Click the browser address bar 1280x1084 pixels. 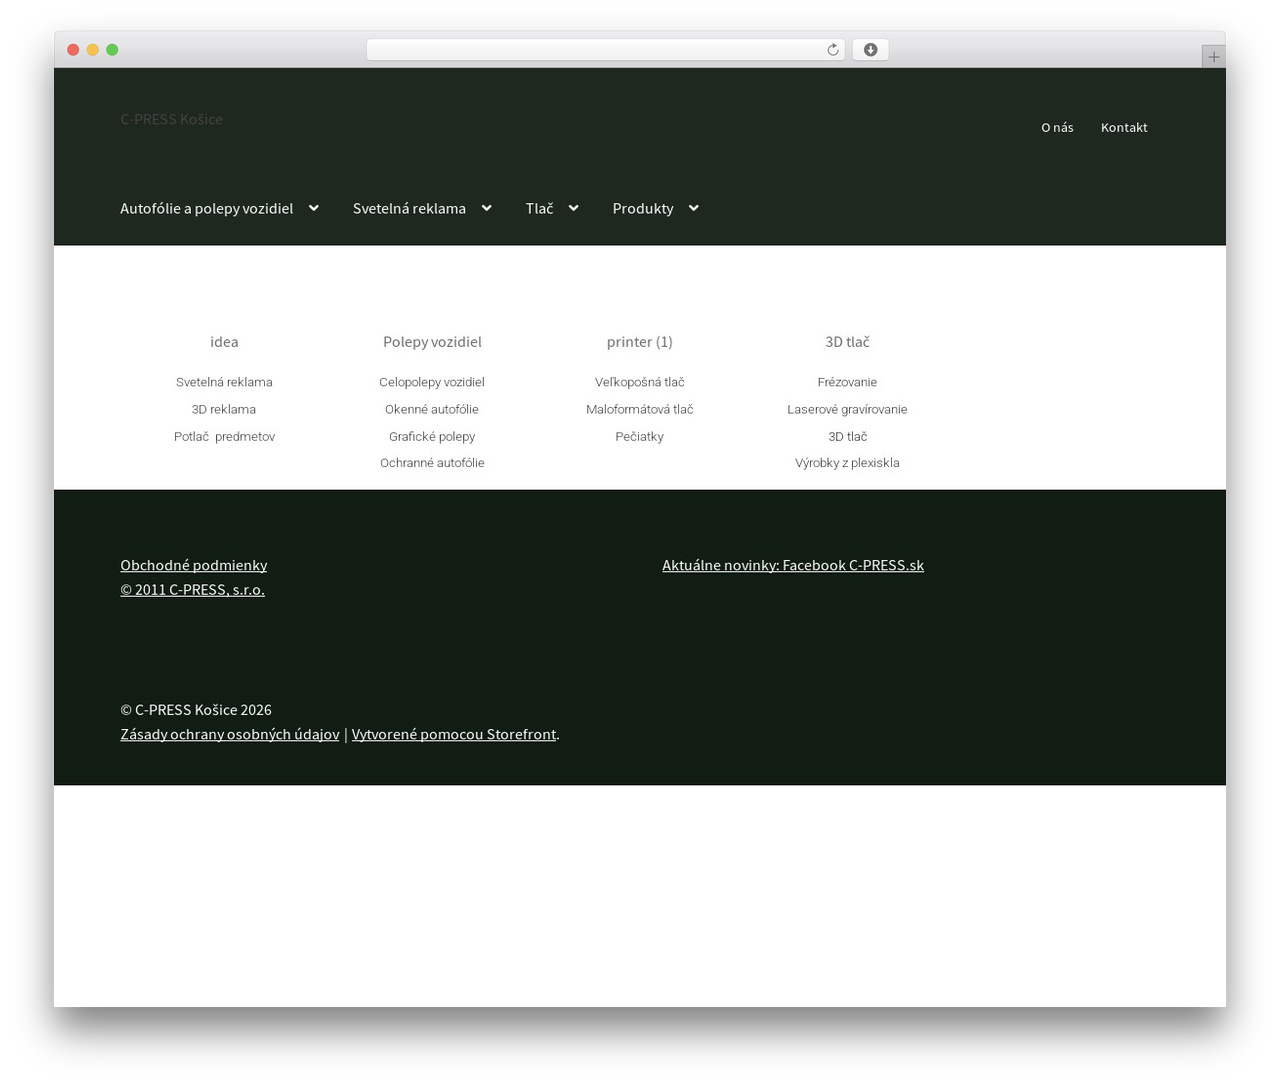(605, 50)
